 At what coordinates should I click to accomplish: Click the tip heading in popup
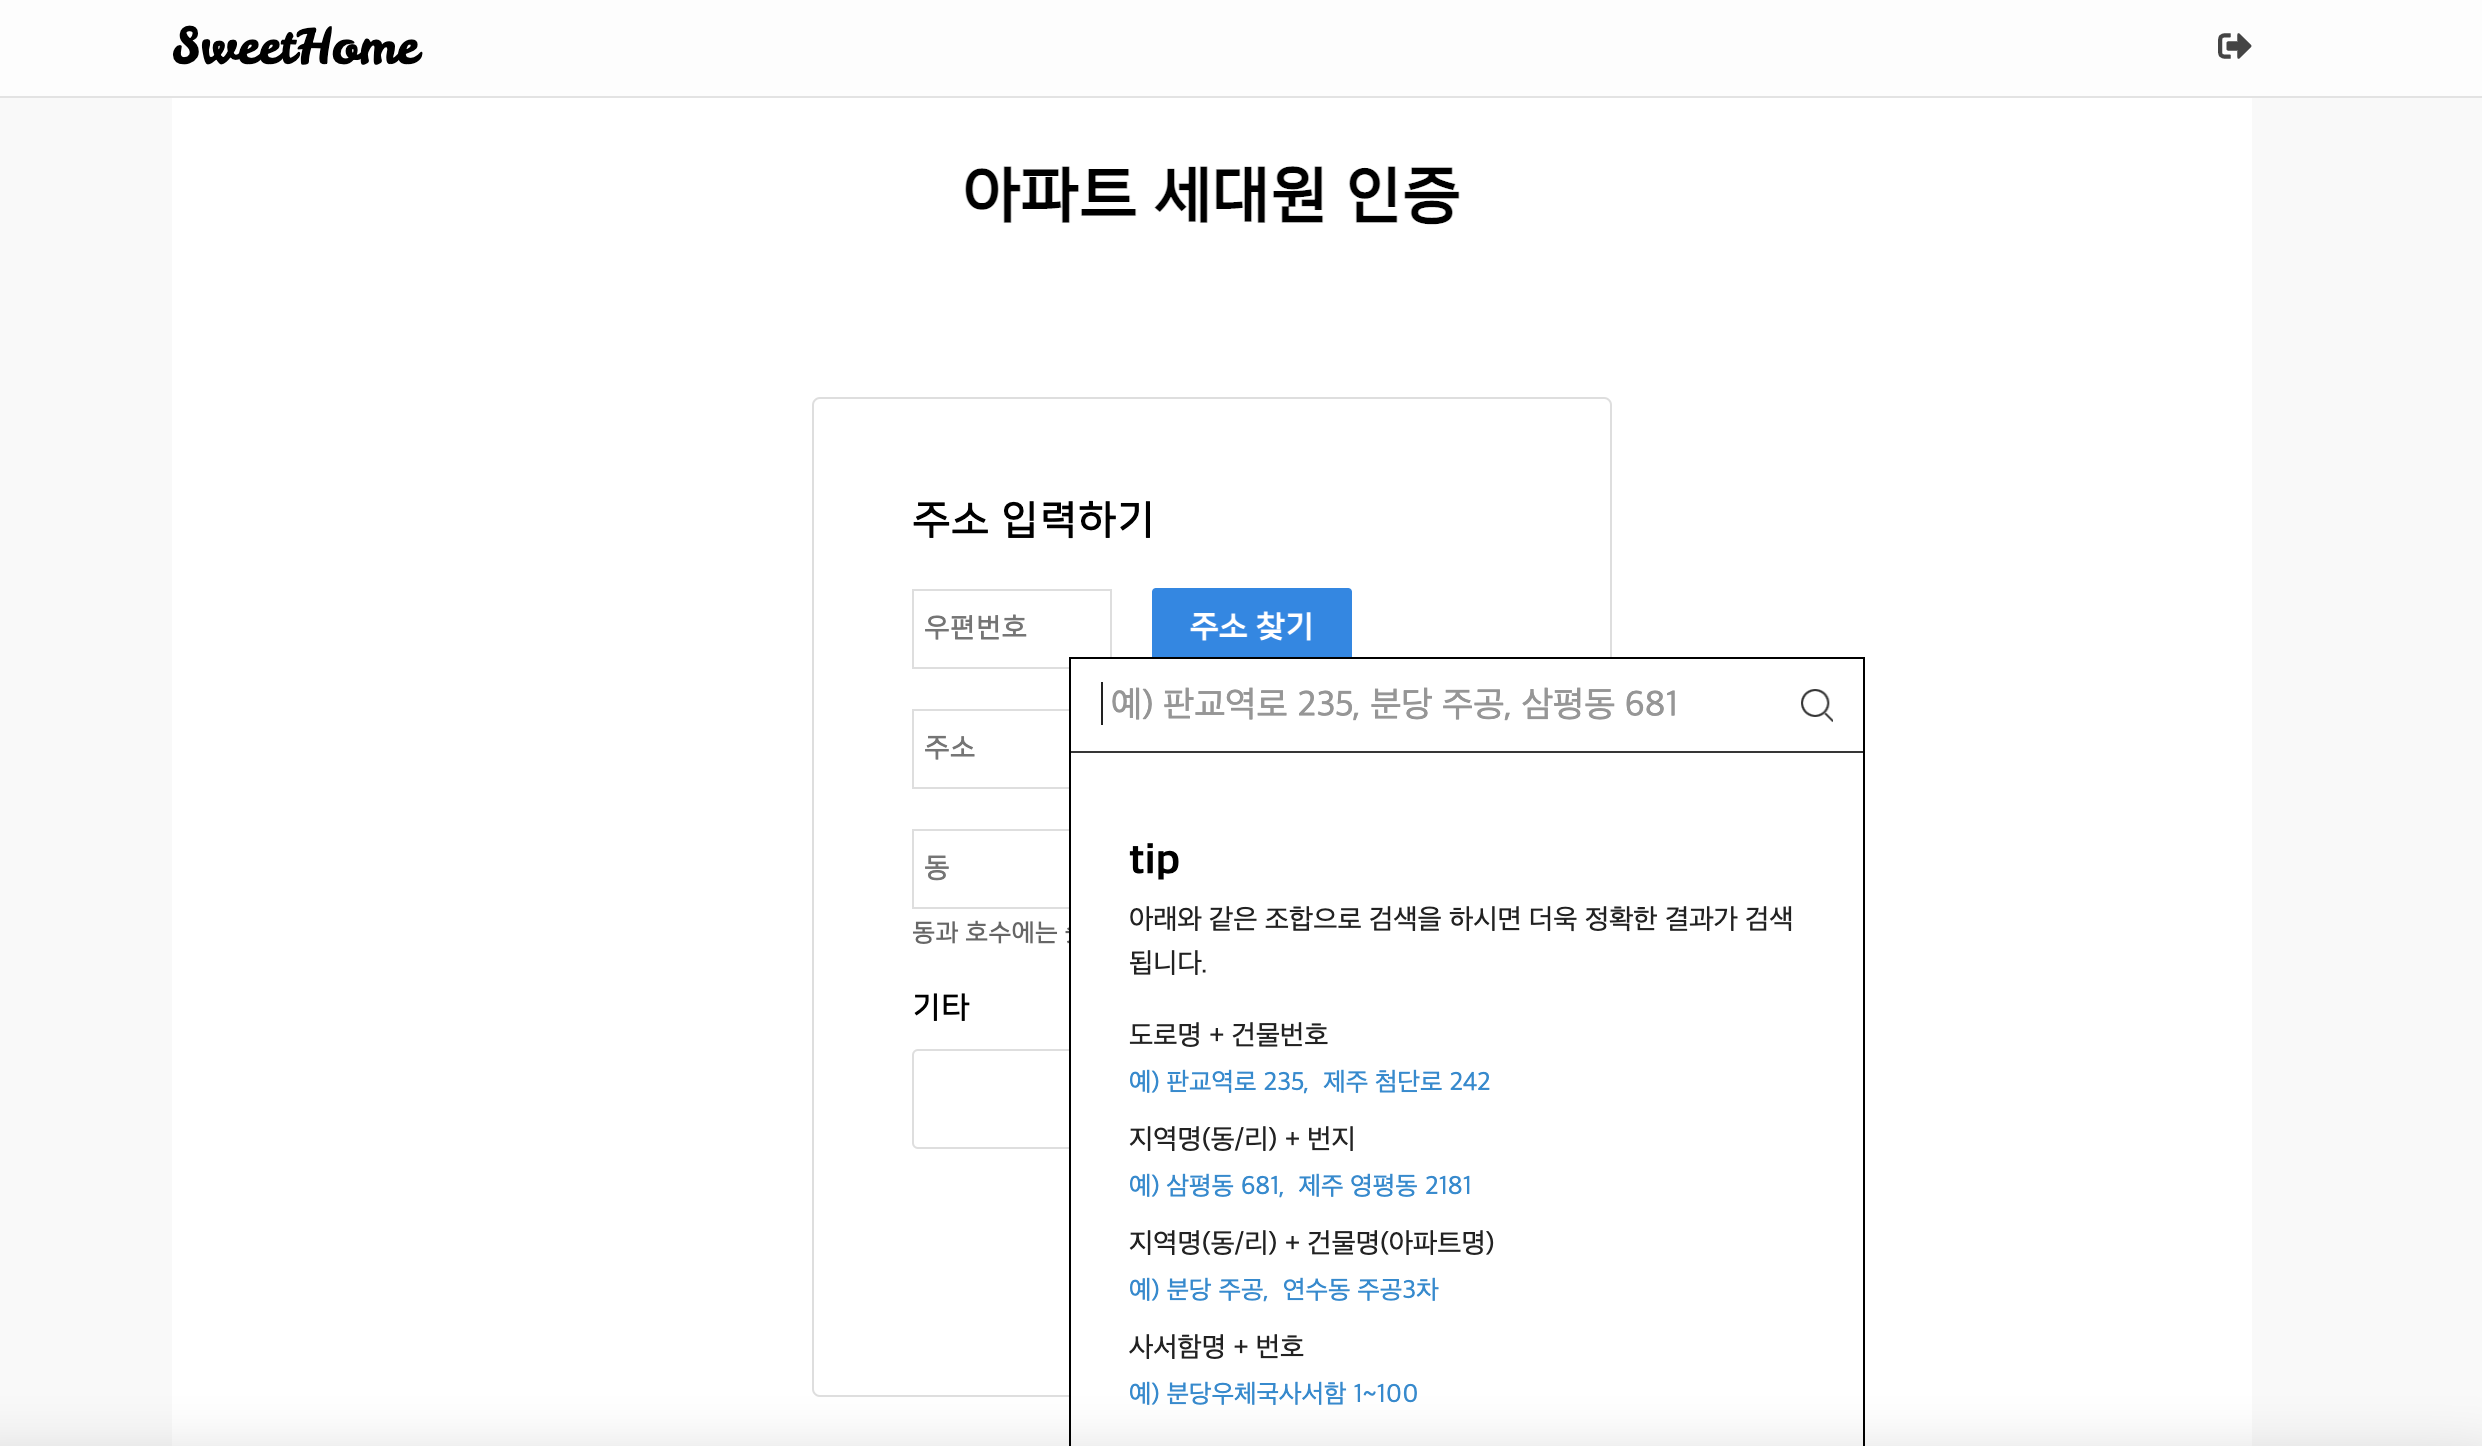1154,859
